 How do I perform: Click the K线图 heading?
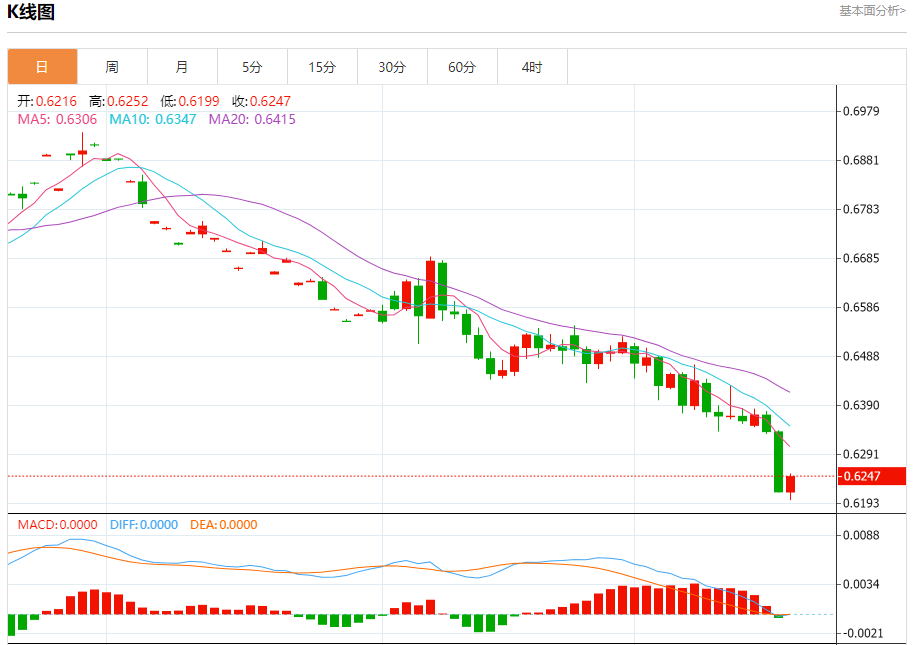tap(31, 12)
